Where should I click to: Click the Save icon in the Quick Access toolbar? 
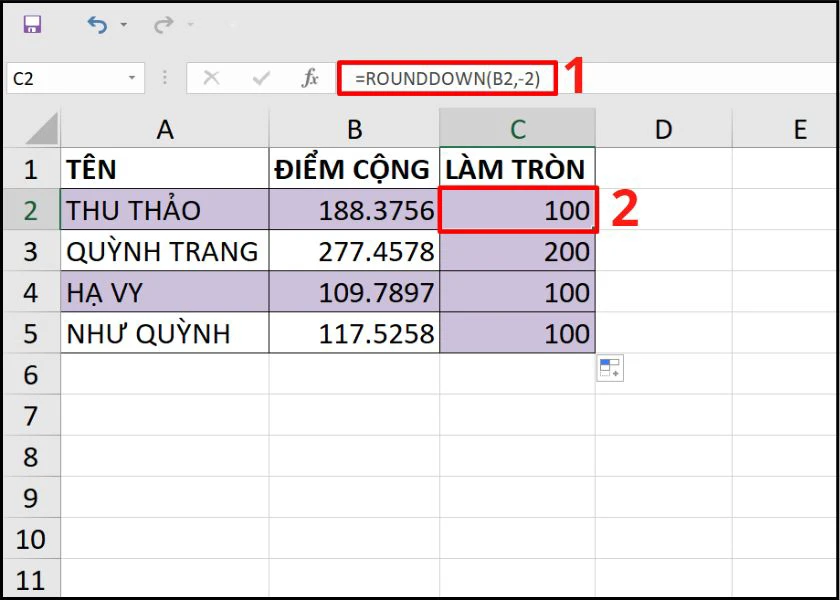point(33,24)
